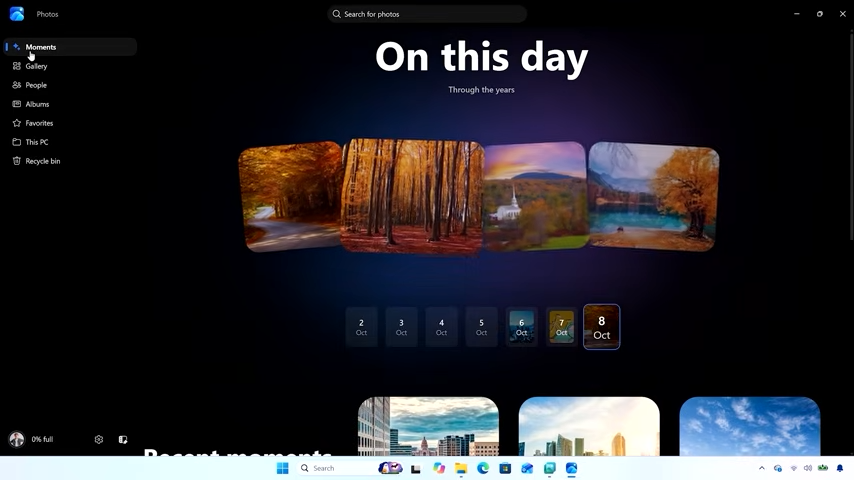Click the taskbar Search box
Screen dimensions: 854x480
pyautogui.click(x=349, y=468)
